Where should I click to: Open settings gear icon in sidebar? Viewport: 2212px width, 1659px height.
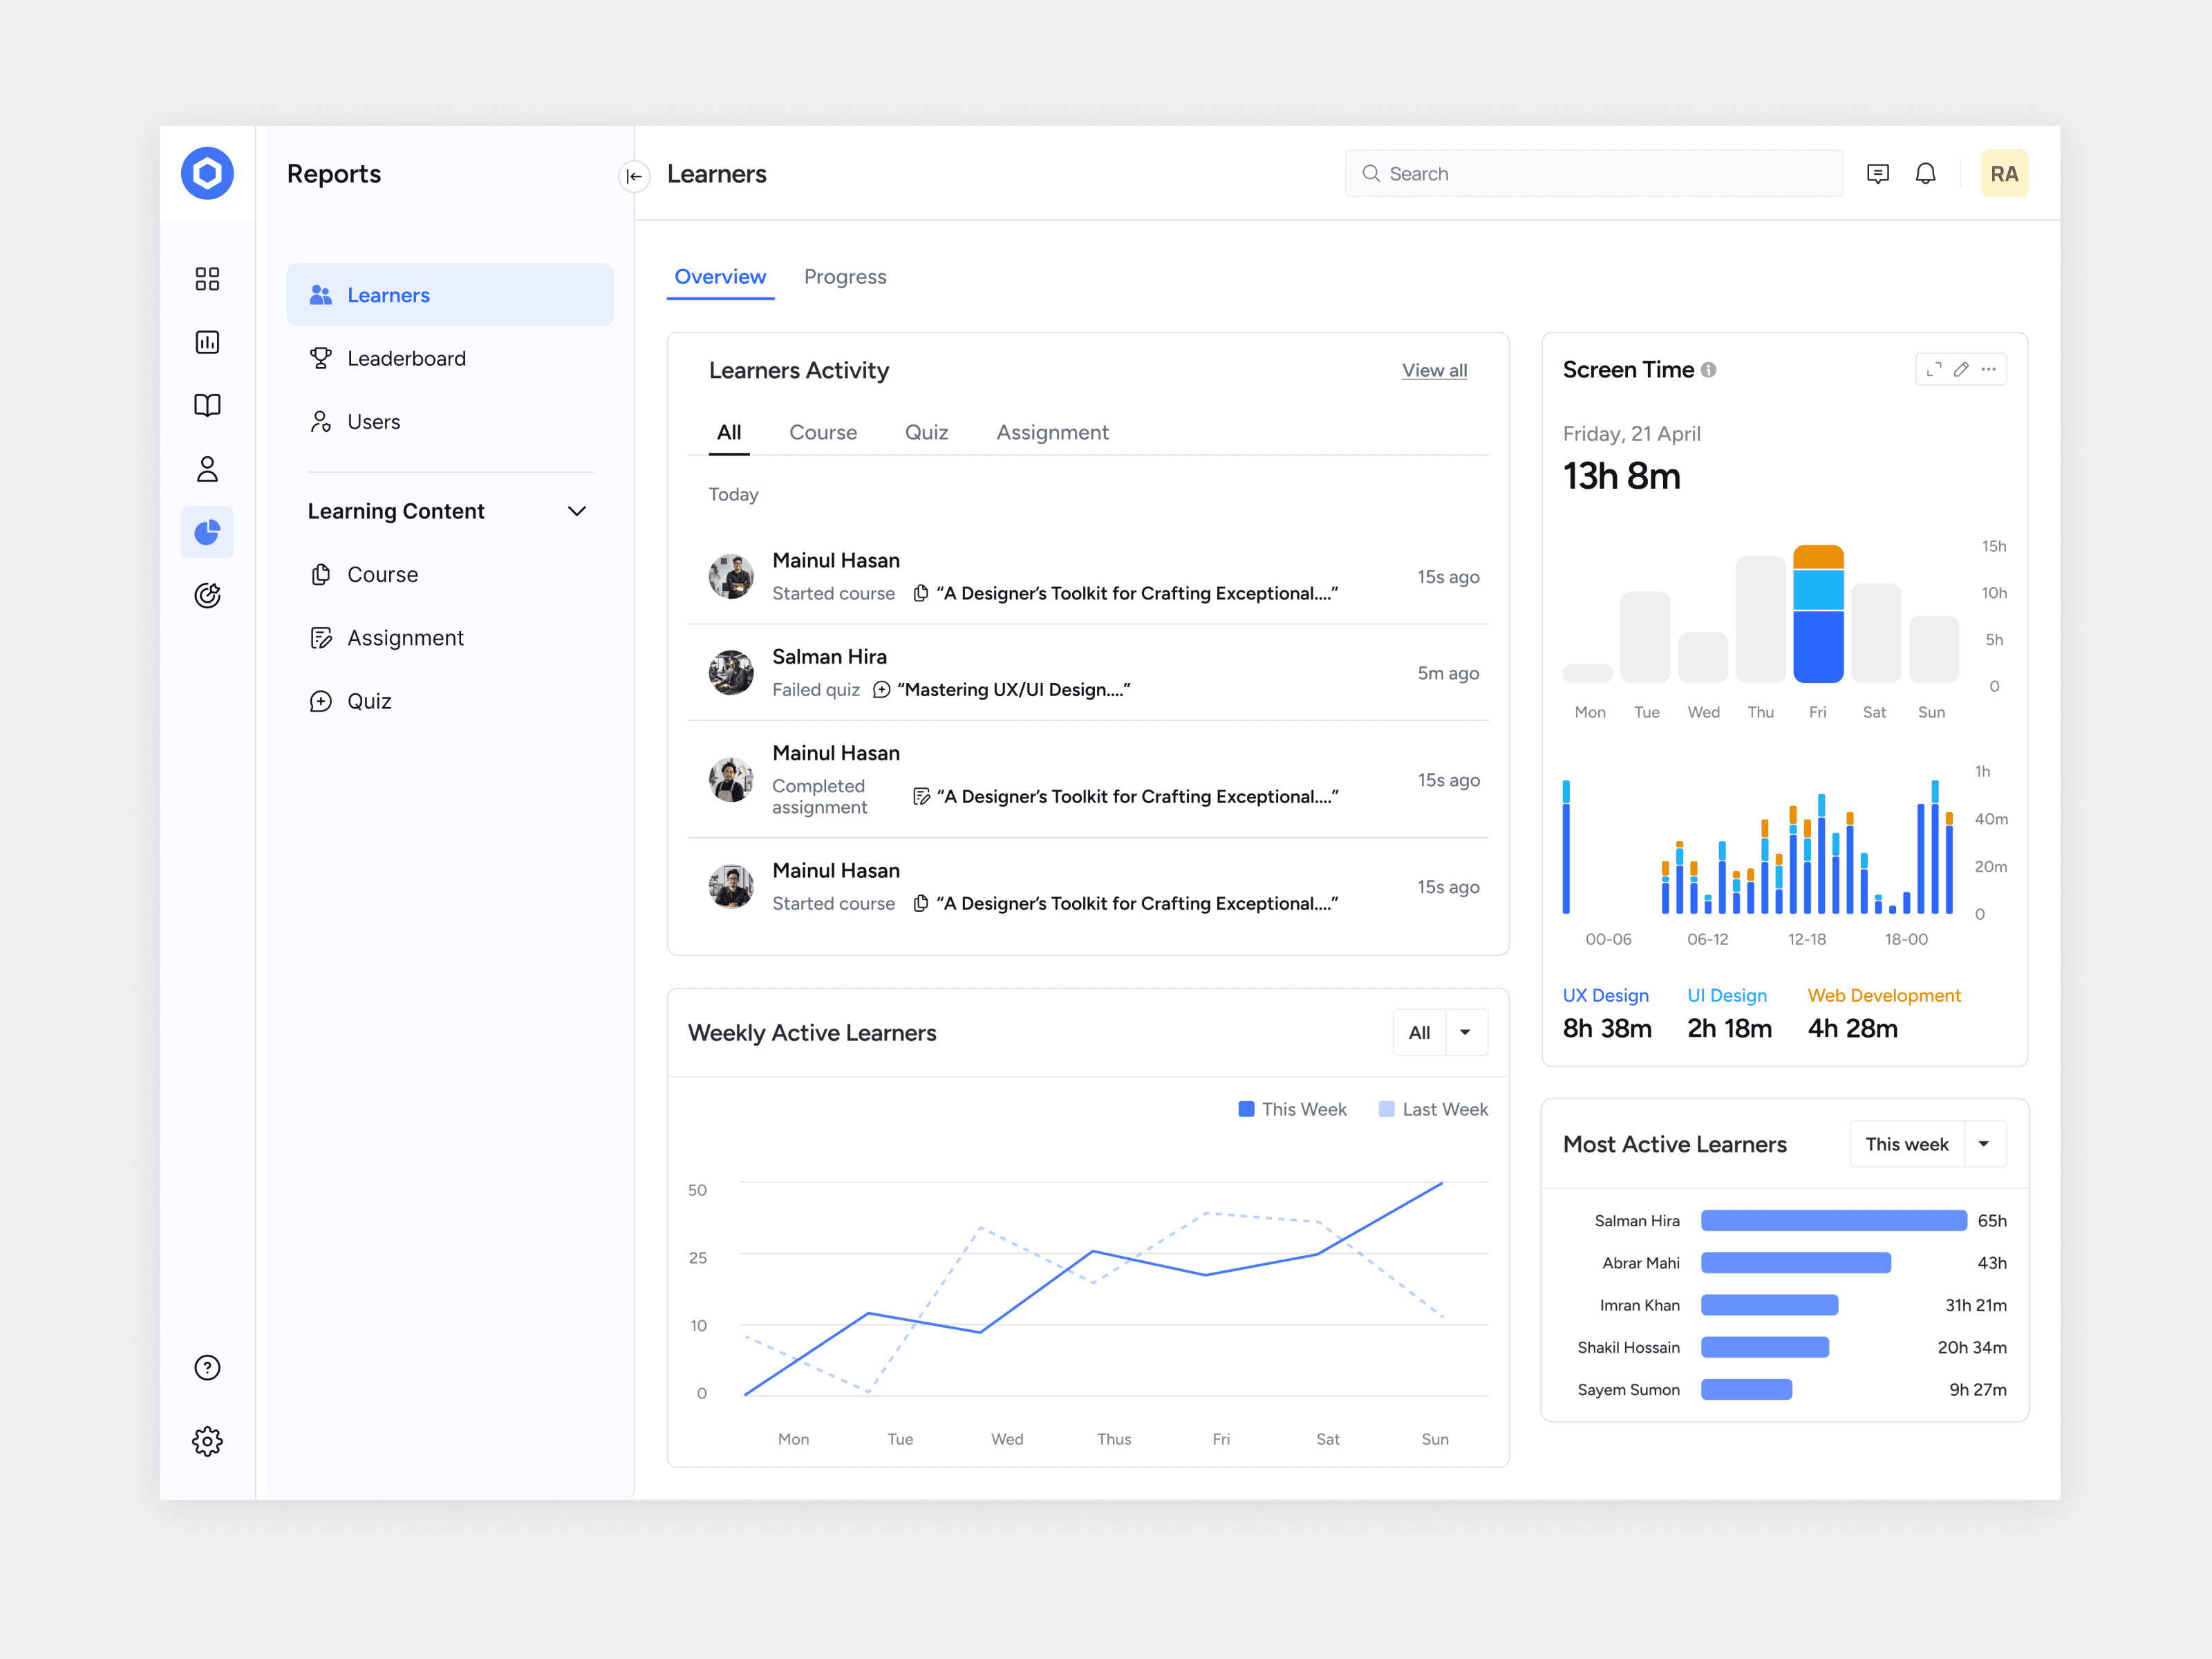point(207,1441)
